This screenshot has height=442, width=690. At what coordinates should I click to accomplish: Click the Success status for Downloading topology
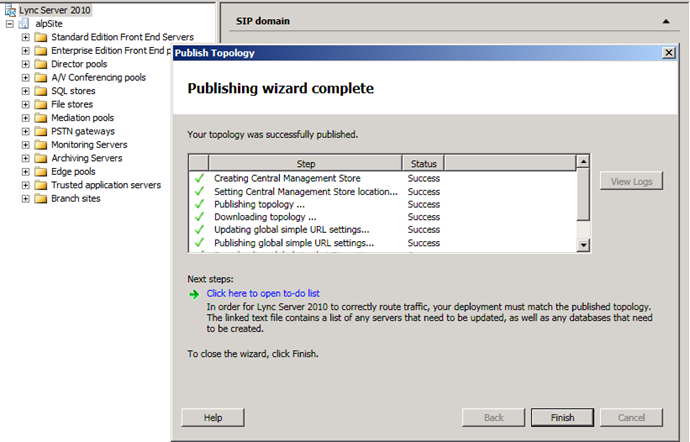point(423,217)
